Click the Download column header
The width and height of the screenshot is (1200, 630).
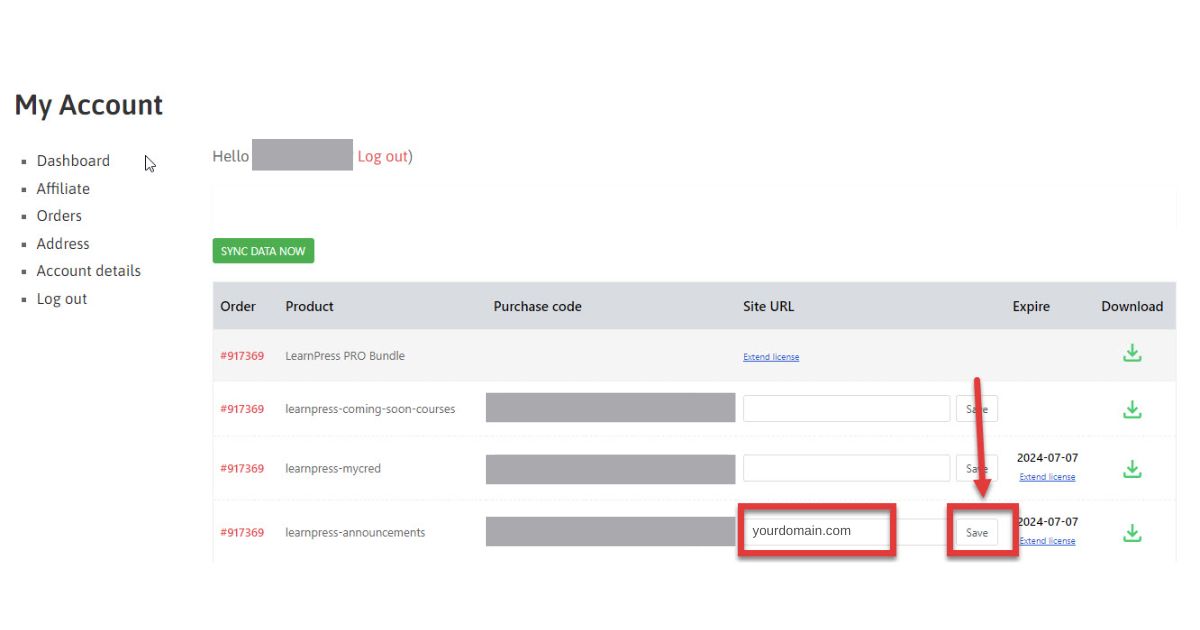[1132, 307]
